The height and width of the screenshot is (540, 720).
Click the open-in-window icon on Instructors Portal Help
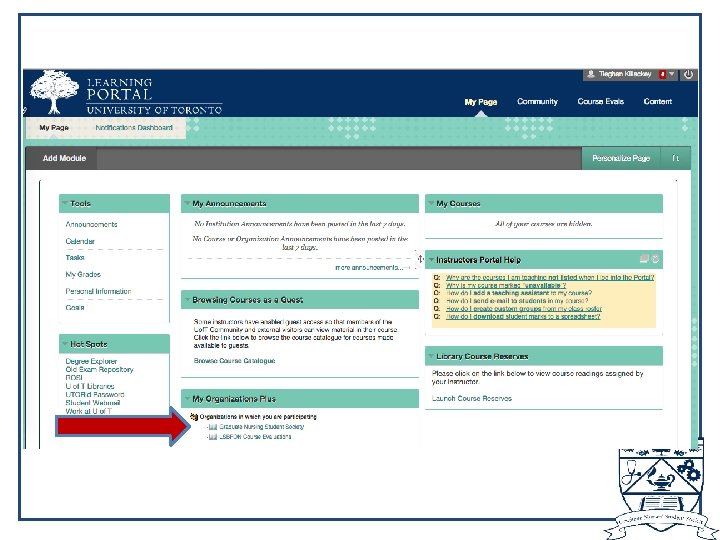tap(644, 259)
